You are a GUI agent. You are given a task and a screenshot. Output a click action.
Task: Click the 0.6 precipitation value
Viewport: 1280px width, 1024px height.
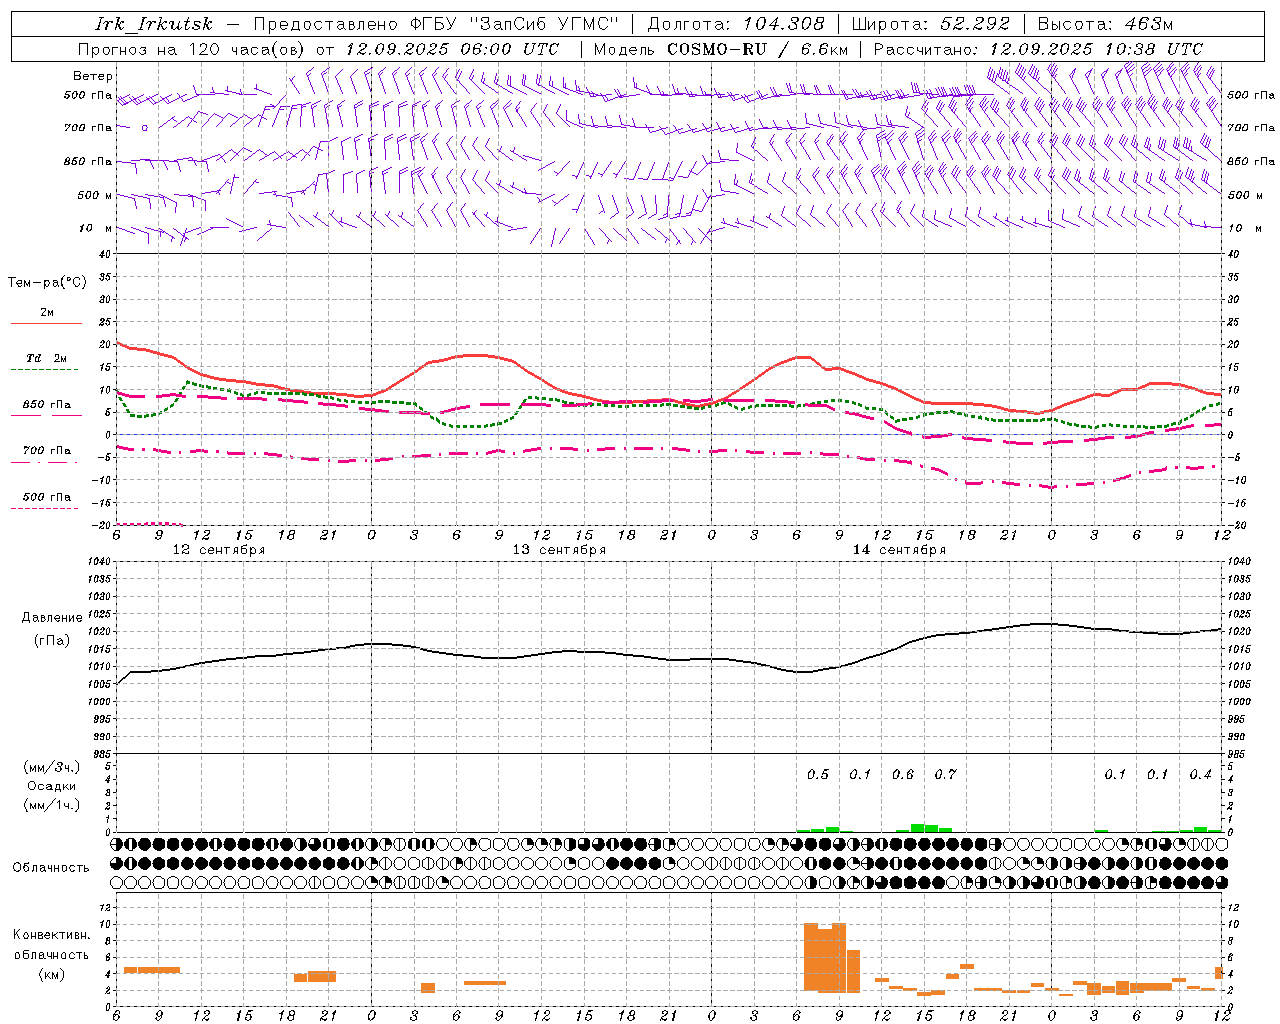click(903, 774)
